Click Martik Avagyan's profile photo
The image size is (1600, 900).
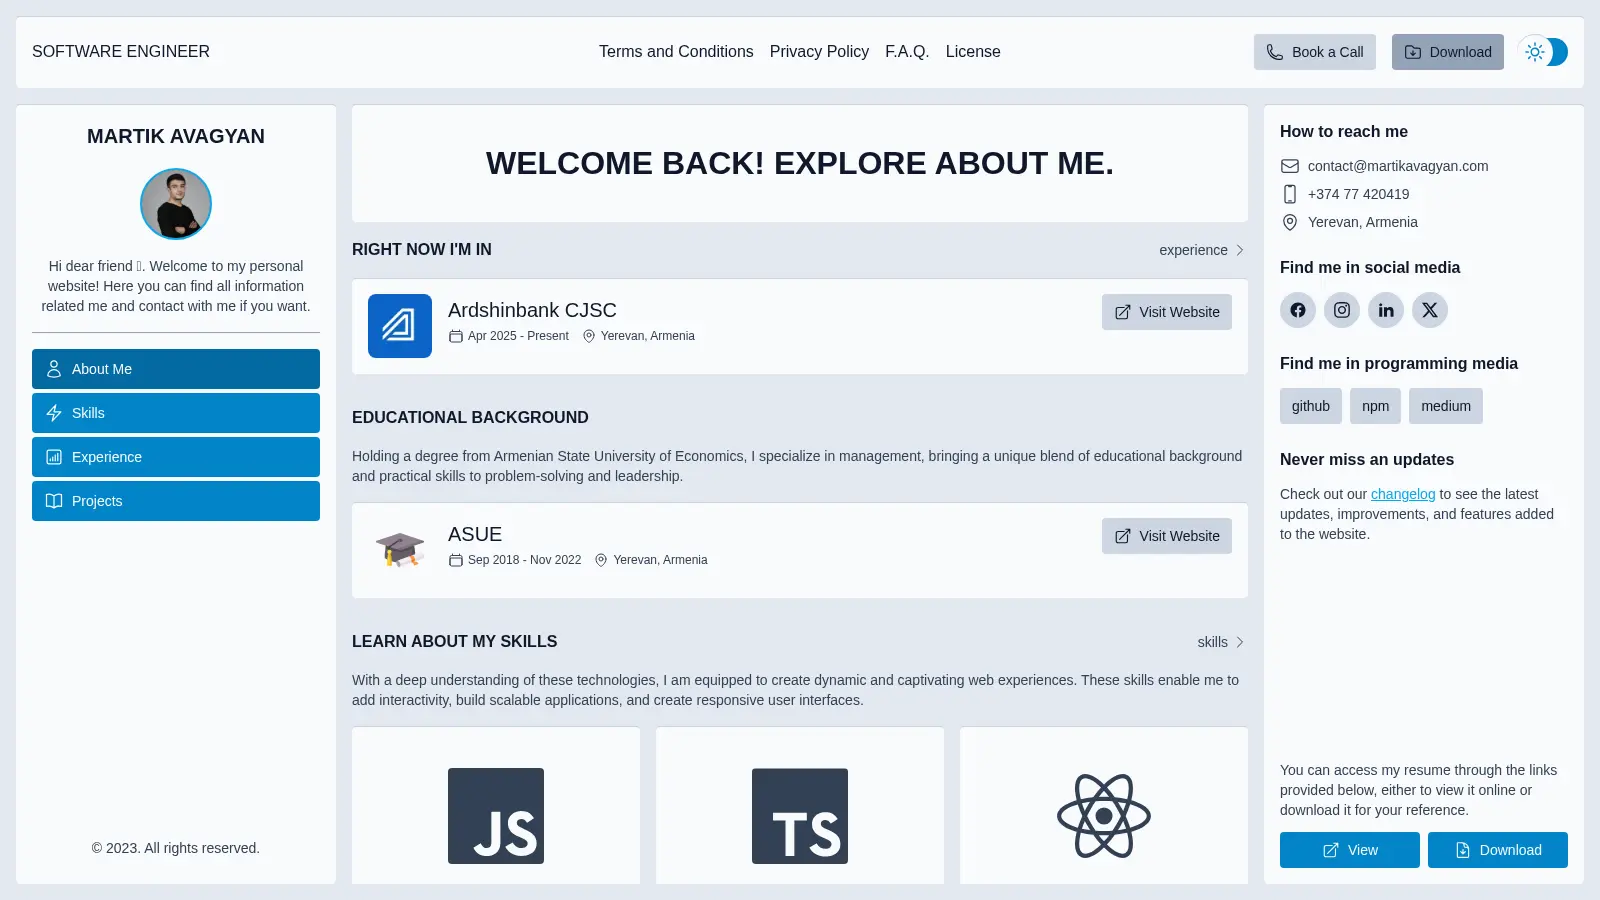pyautogui.click(x=176, y=204)
